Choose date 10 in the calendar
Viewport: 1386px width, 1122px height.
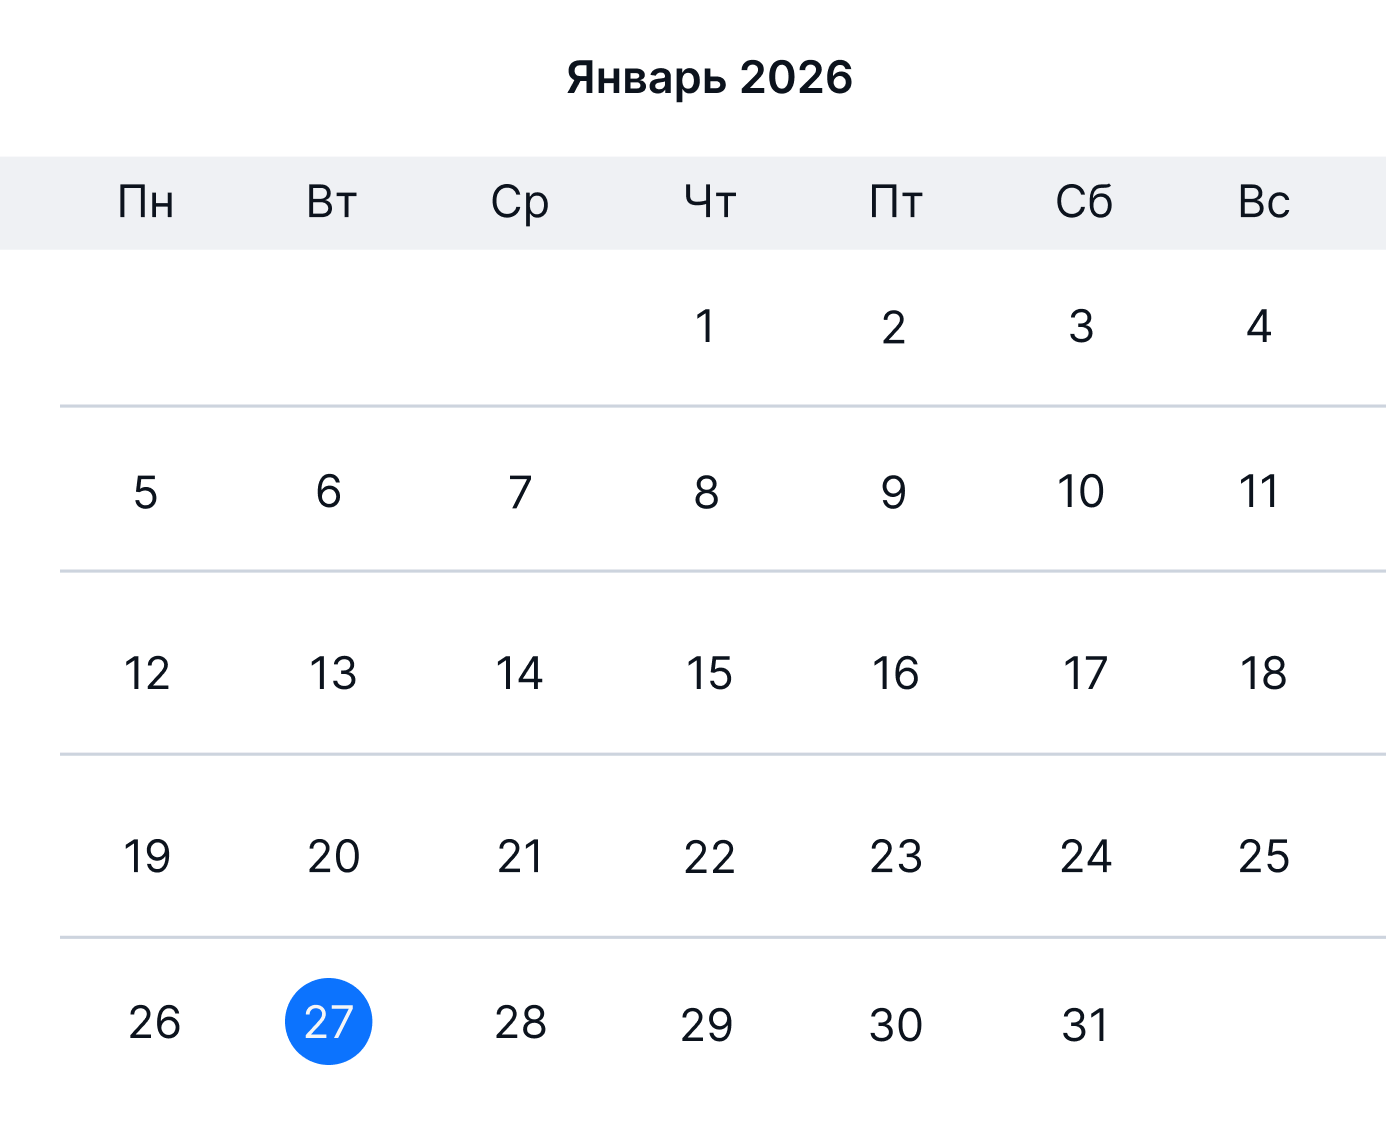pyautogui.click(x=1081, y=492)
